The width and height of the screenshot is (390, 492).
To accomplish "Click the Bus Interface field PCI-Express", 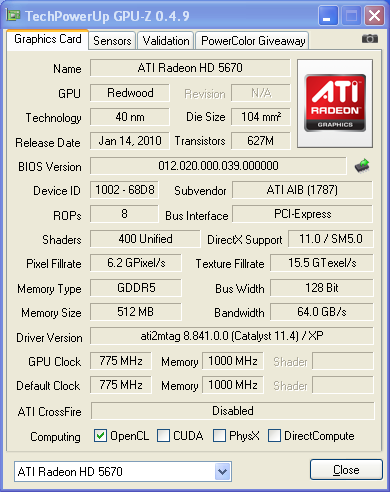I will pyautogui.click(x=302, y=214).
